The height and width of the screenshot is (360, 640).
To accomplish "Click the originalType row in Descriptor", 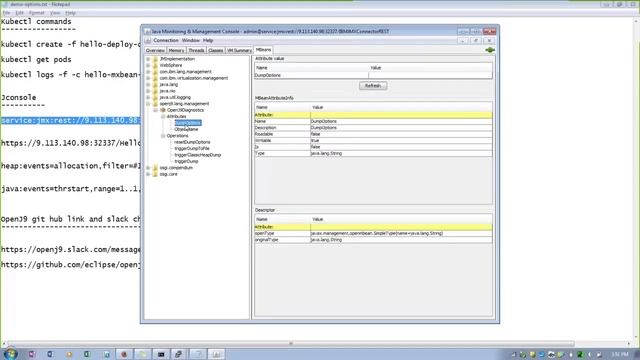I will point(373,240).
